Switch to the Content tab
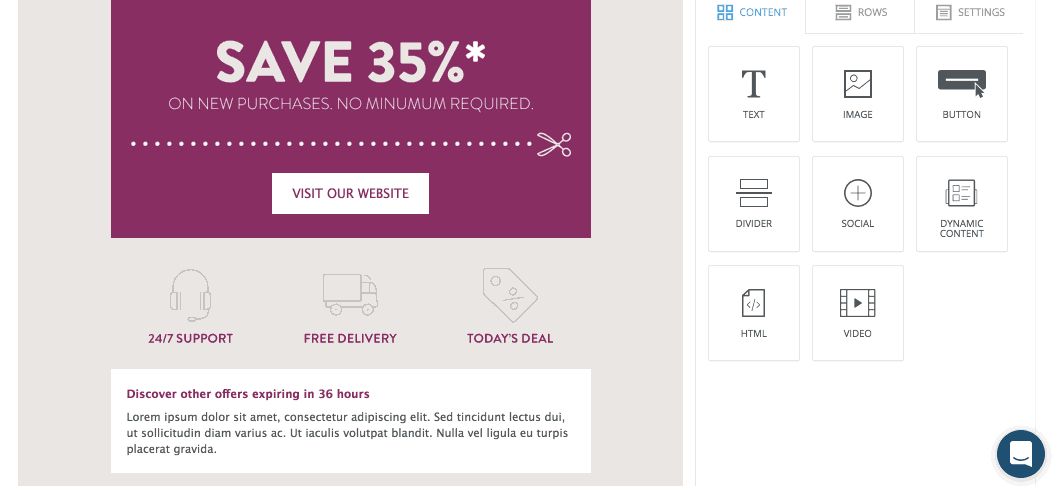 point(752,12)
